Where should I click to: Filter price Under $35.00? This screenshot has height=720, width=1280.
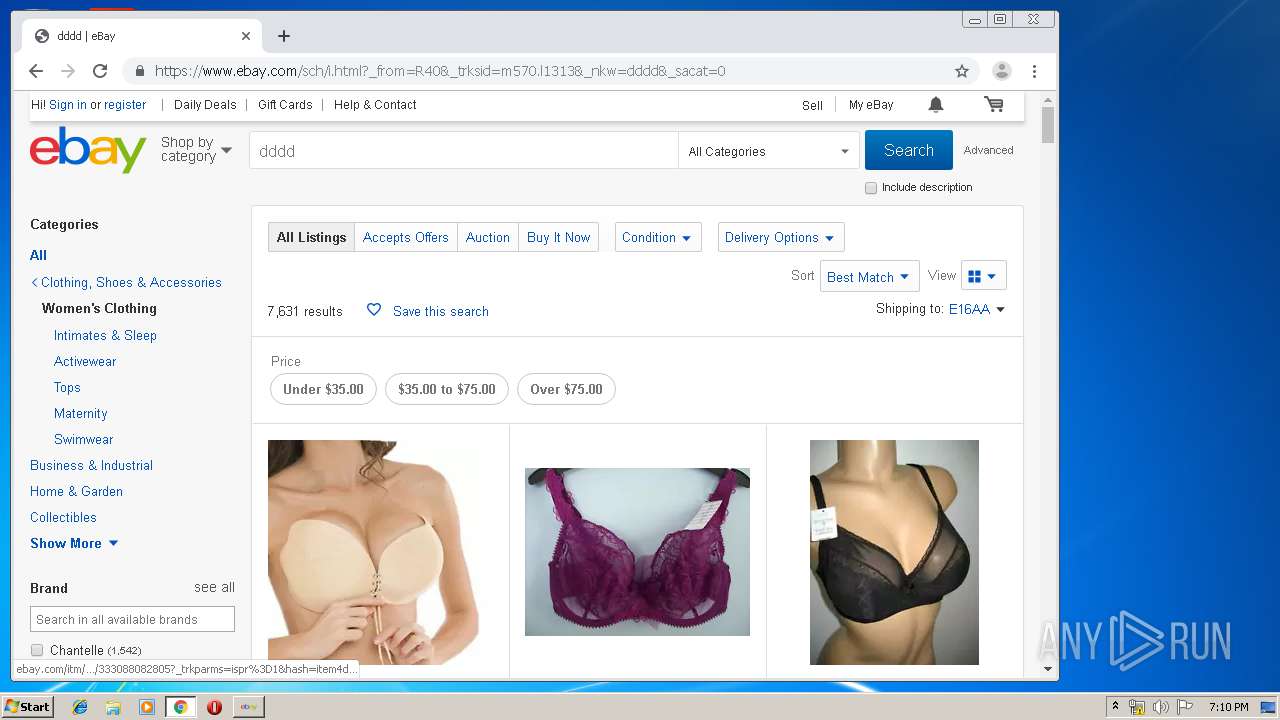tap(323, 389)
